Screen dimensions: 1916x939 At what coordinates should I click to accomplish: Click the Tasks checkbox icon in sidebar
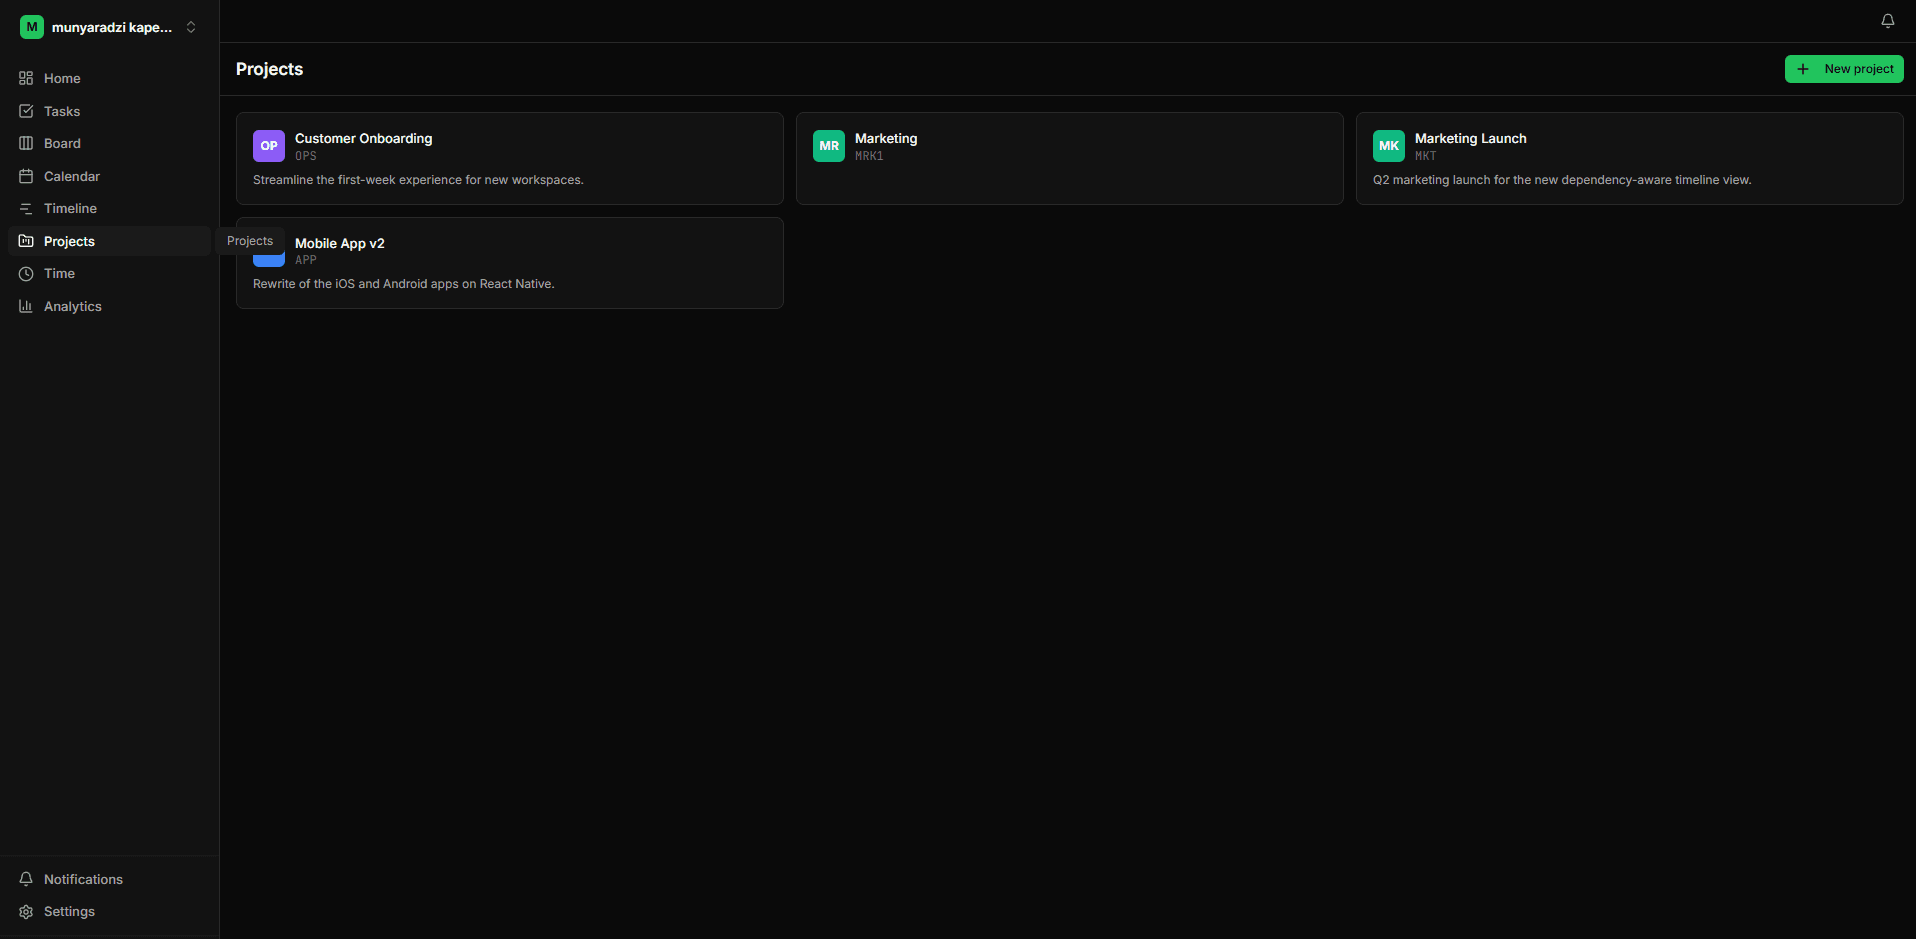pos(26,111)
